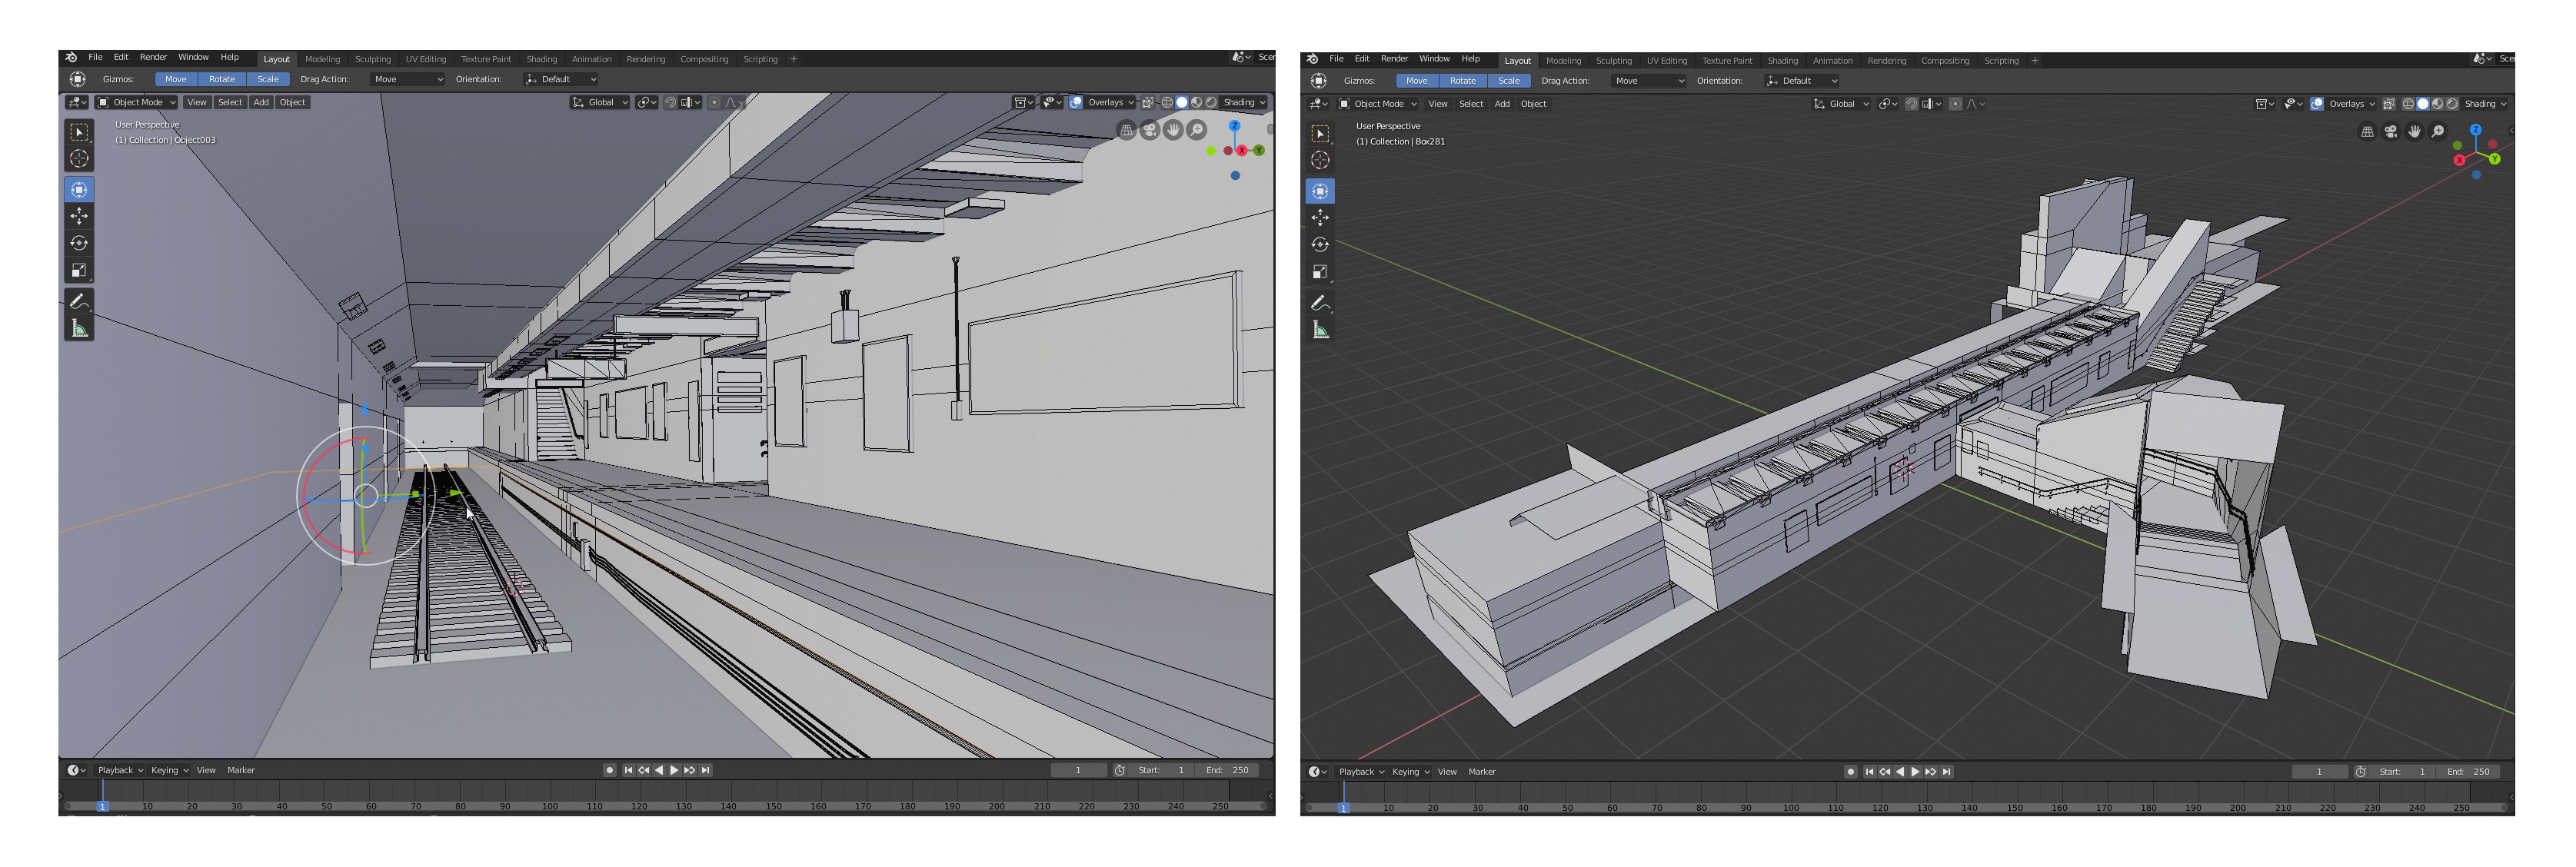Screen dimensions: 2576x867
Task: Click pan hand icon in left viewport
Action: [1173, 130]
